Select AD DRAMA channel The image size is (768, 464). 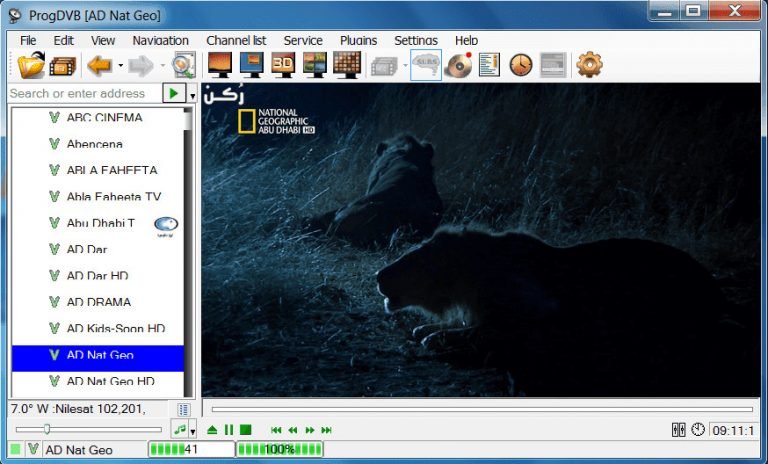97,302
